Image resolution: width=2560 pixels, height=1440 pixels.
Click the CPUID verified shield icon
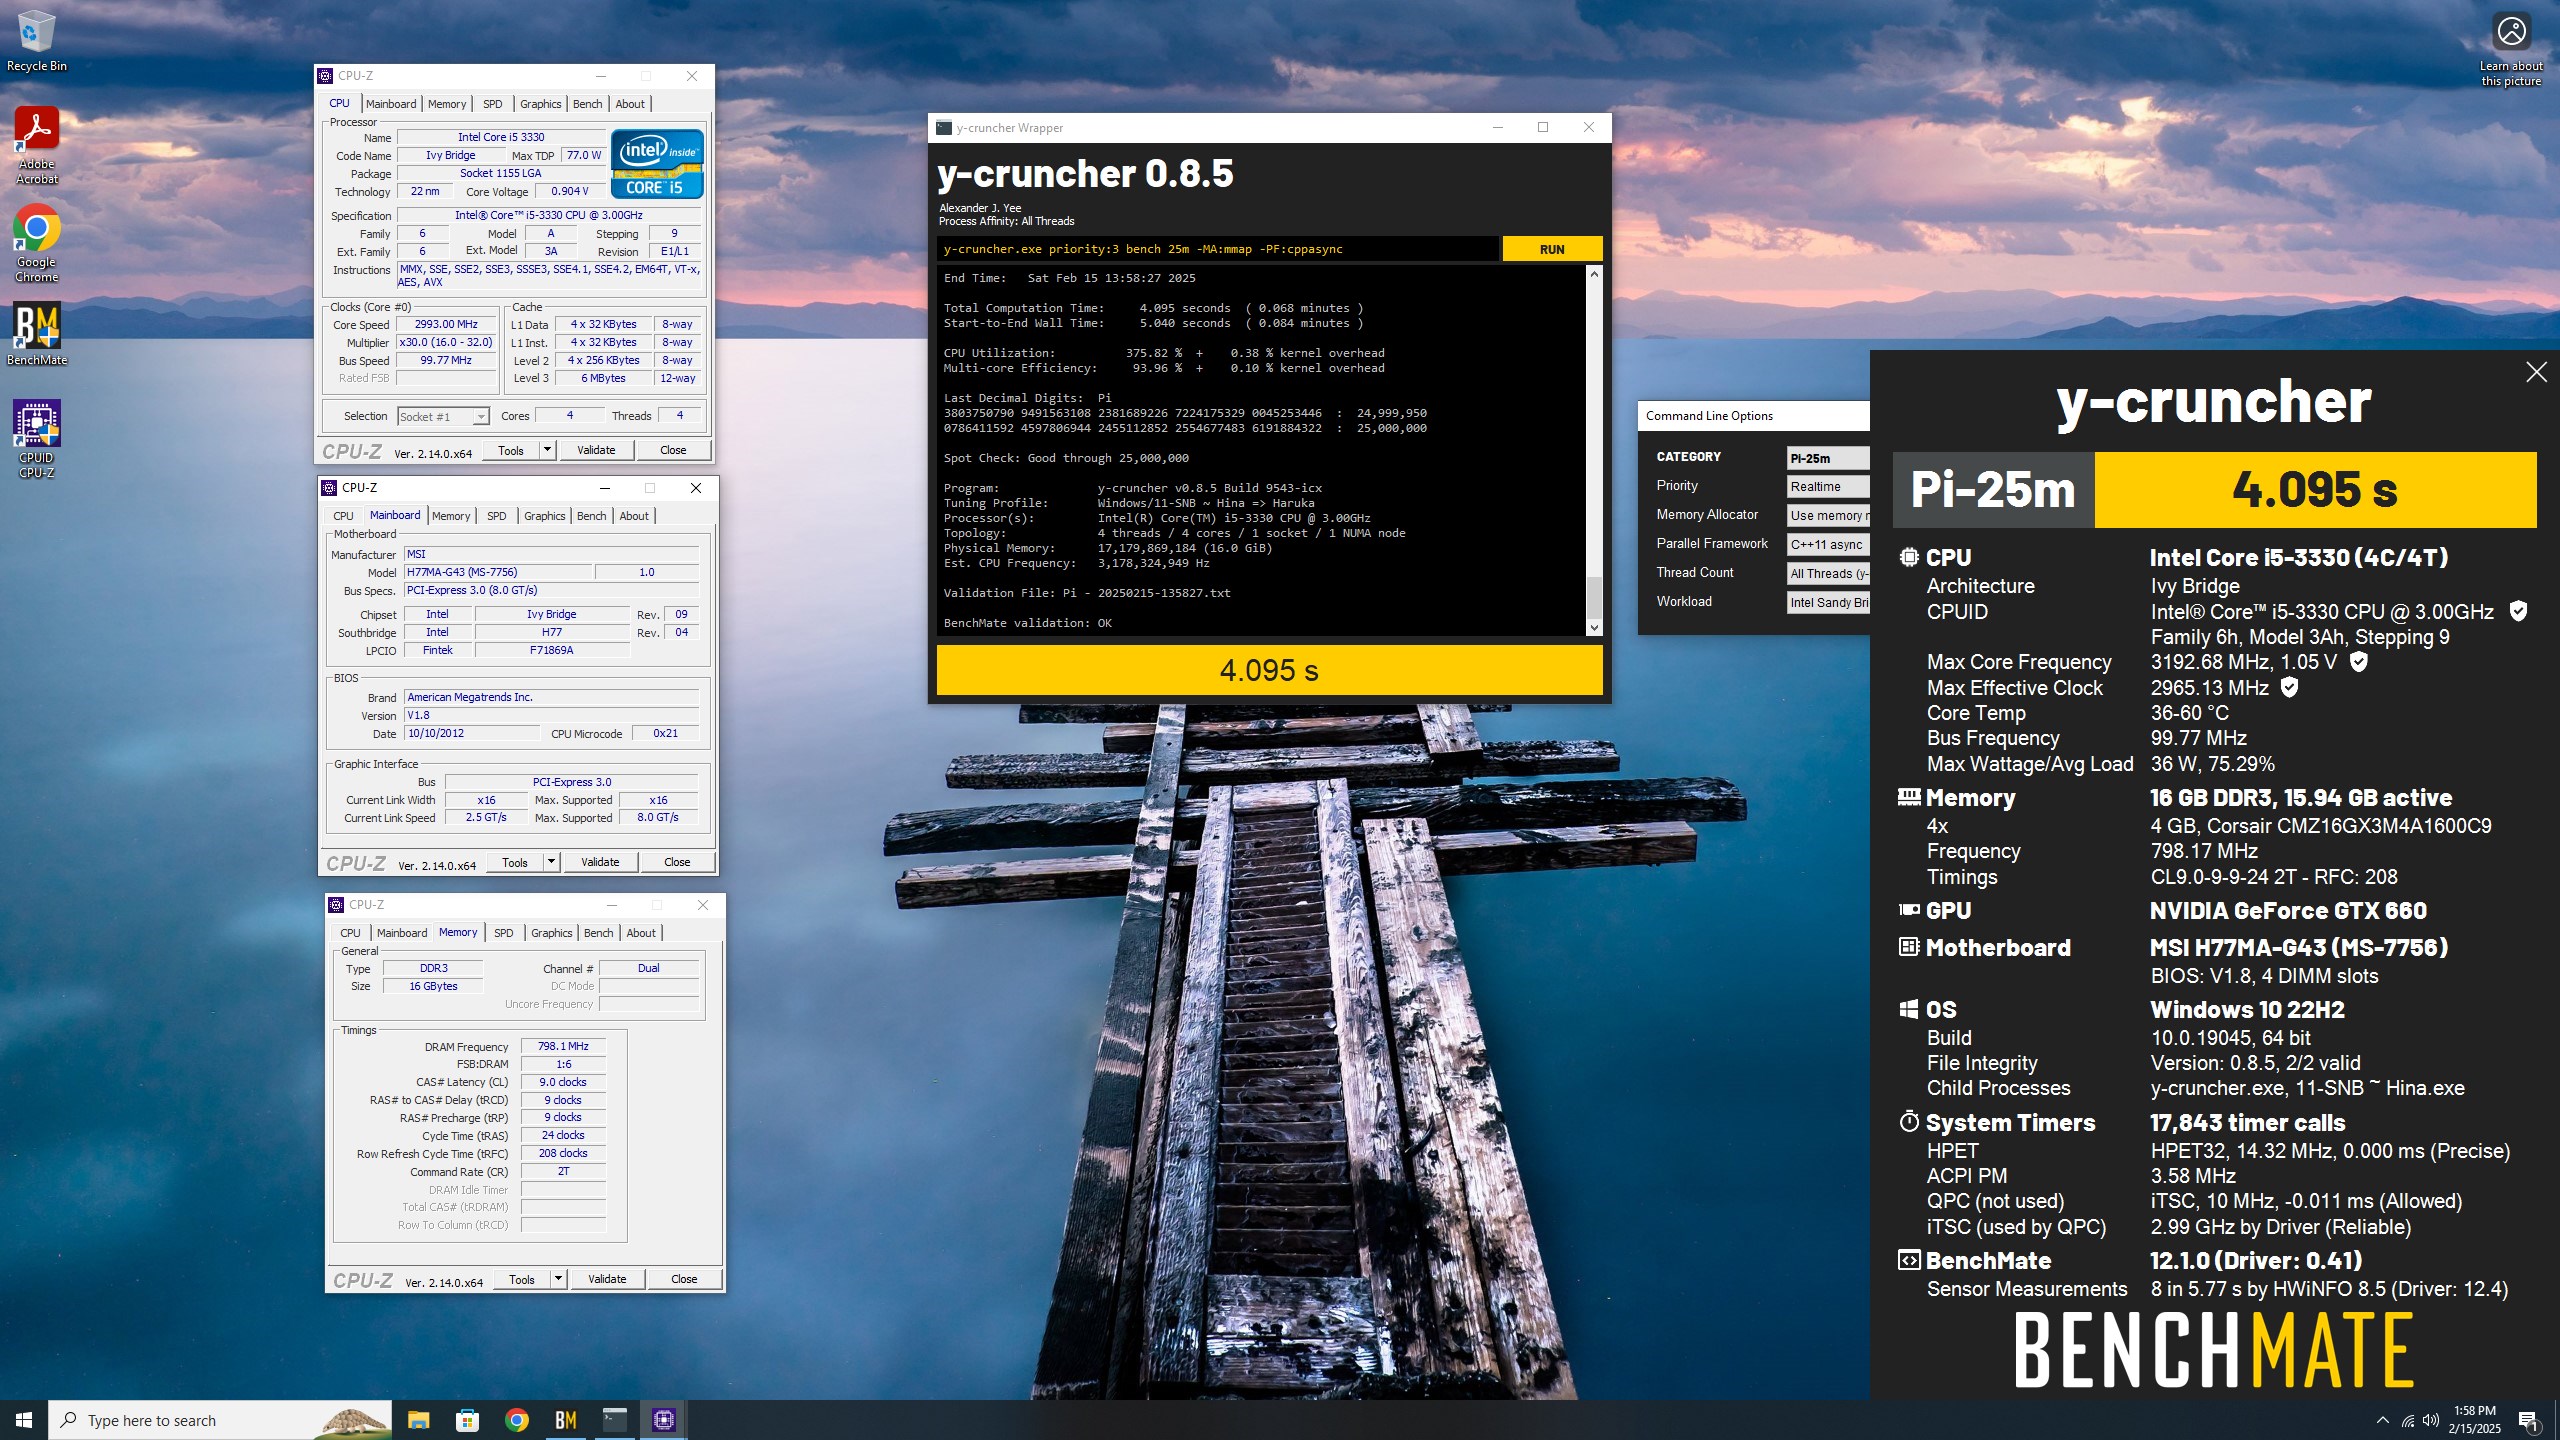click(x=2518, y=611)
